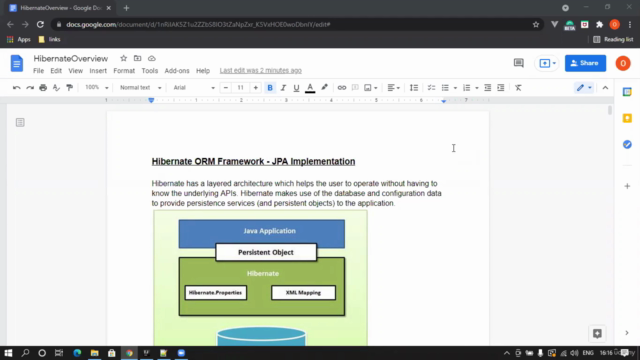The width and height of the screenshot is (640, 360).
Task: Check the cloud document status icon
Action: point(151,58)
